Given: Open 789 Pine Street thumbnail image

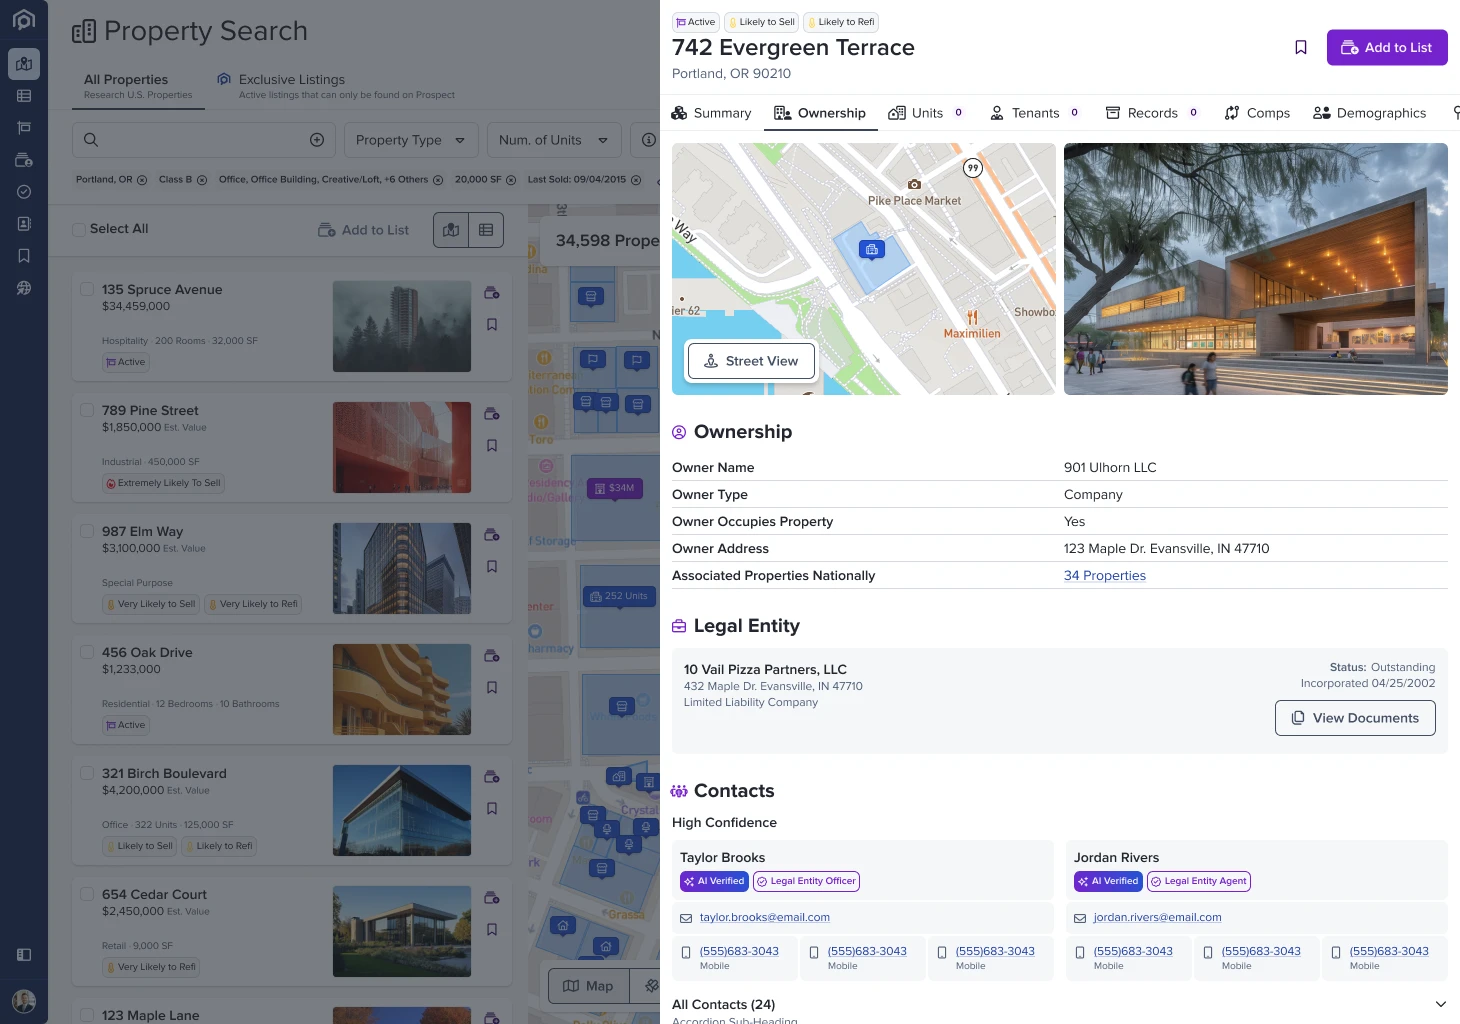Looking at the screenshot, I should pyautogui.click(x=402, y=447).
